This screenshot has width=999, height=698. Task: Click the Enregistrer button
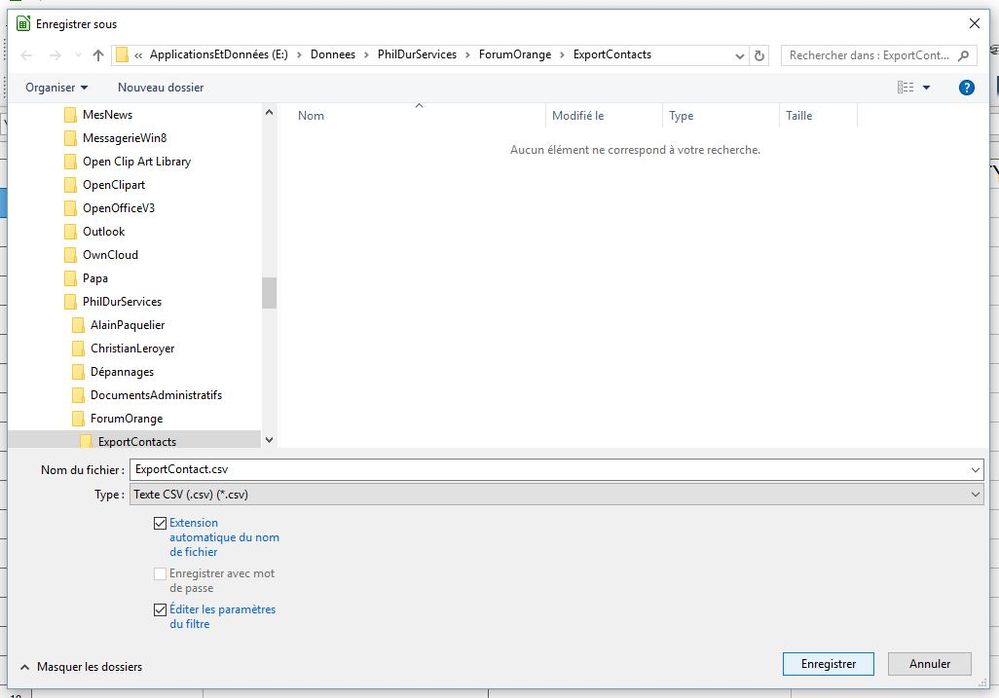pos(828,664)
